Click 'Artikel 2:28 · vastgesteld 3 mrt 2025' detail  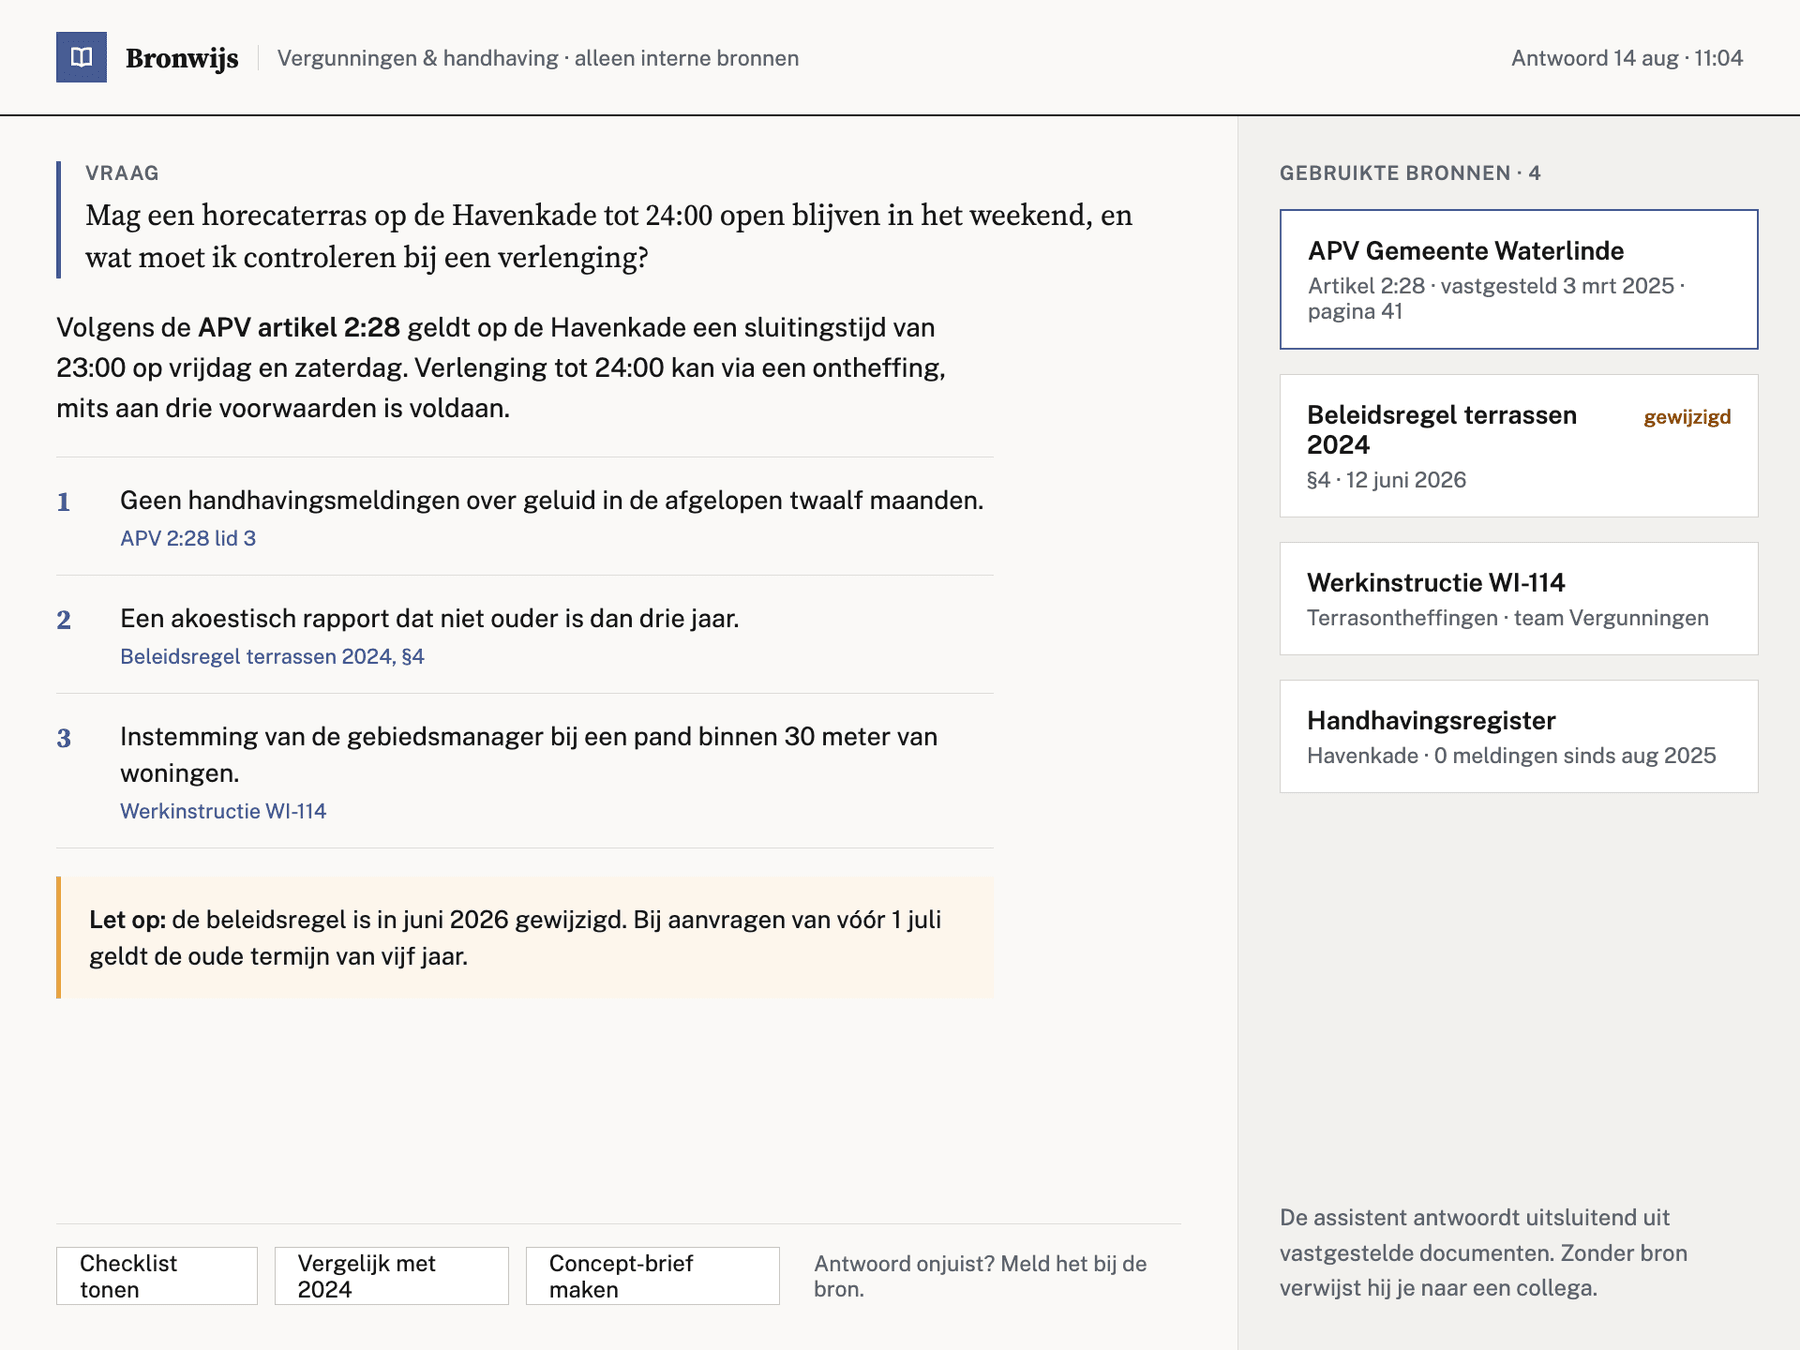coord(1496,298)
